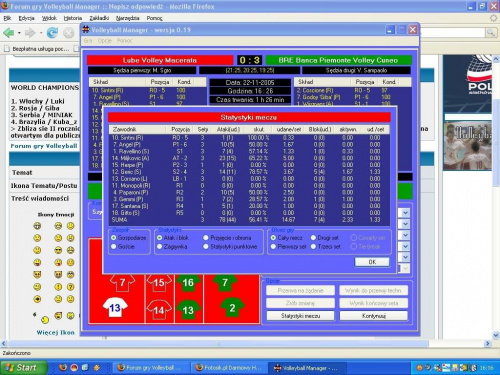Viewport: 500px width, 375px height.
Task: Click Firefox's stop loading icon
Action: coord(69,33)
